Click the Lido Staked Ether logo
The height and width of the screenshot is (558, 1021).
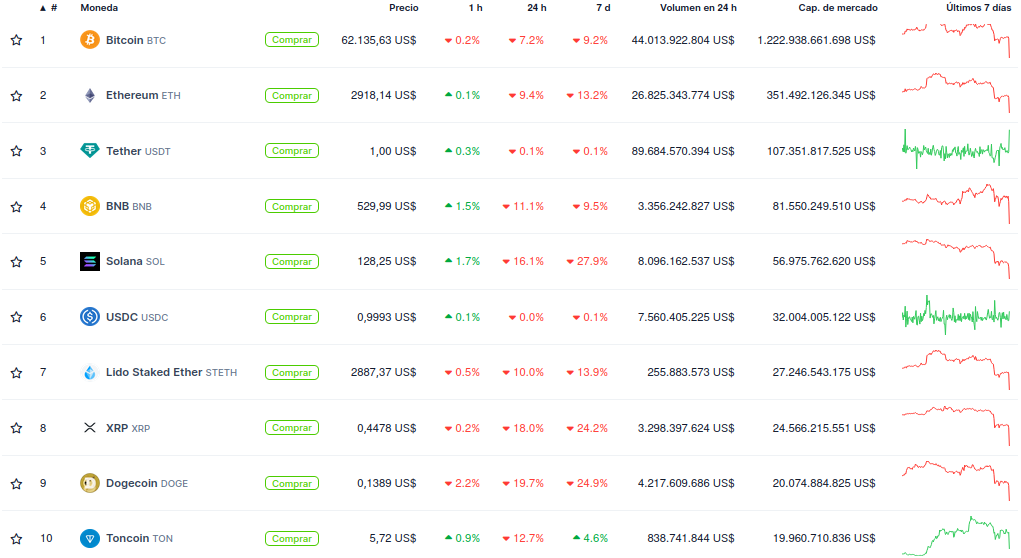(89, 372)
